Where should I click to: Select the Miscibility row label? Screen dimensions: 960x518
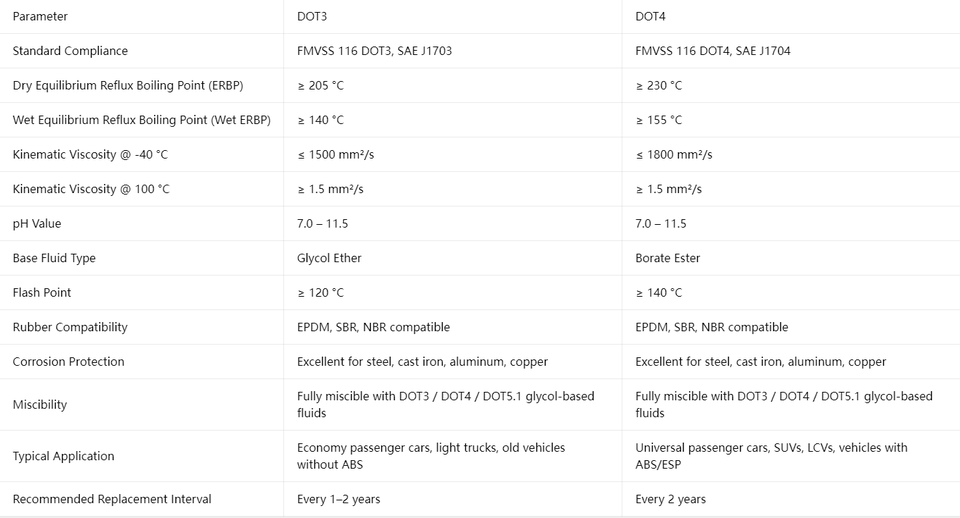point(40,405)
